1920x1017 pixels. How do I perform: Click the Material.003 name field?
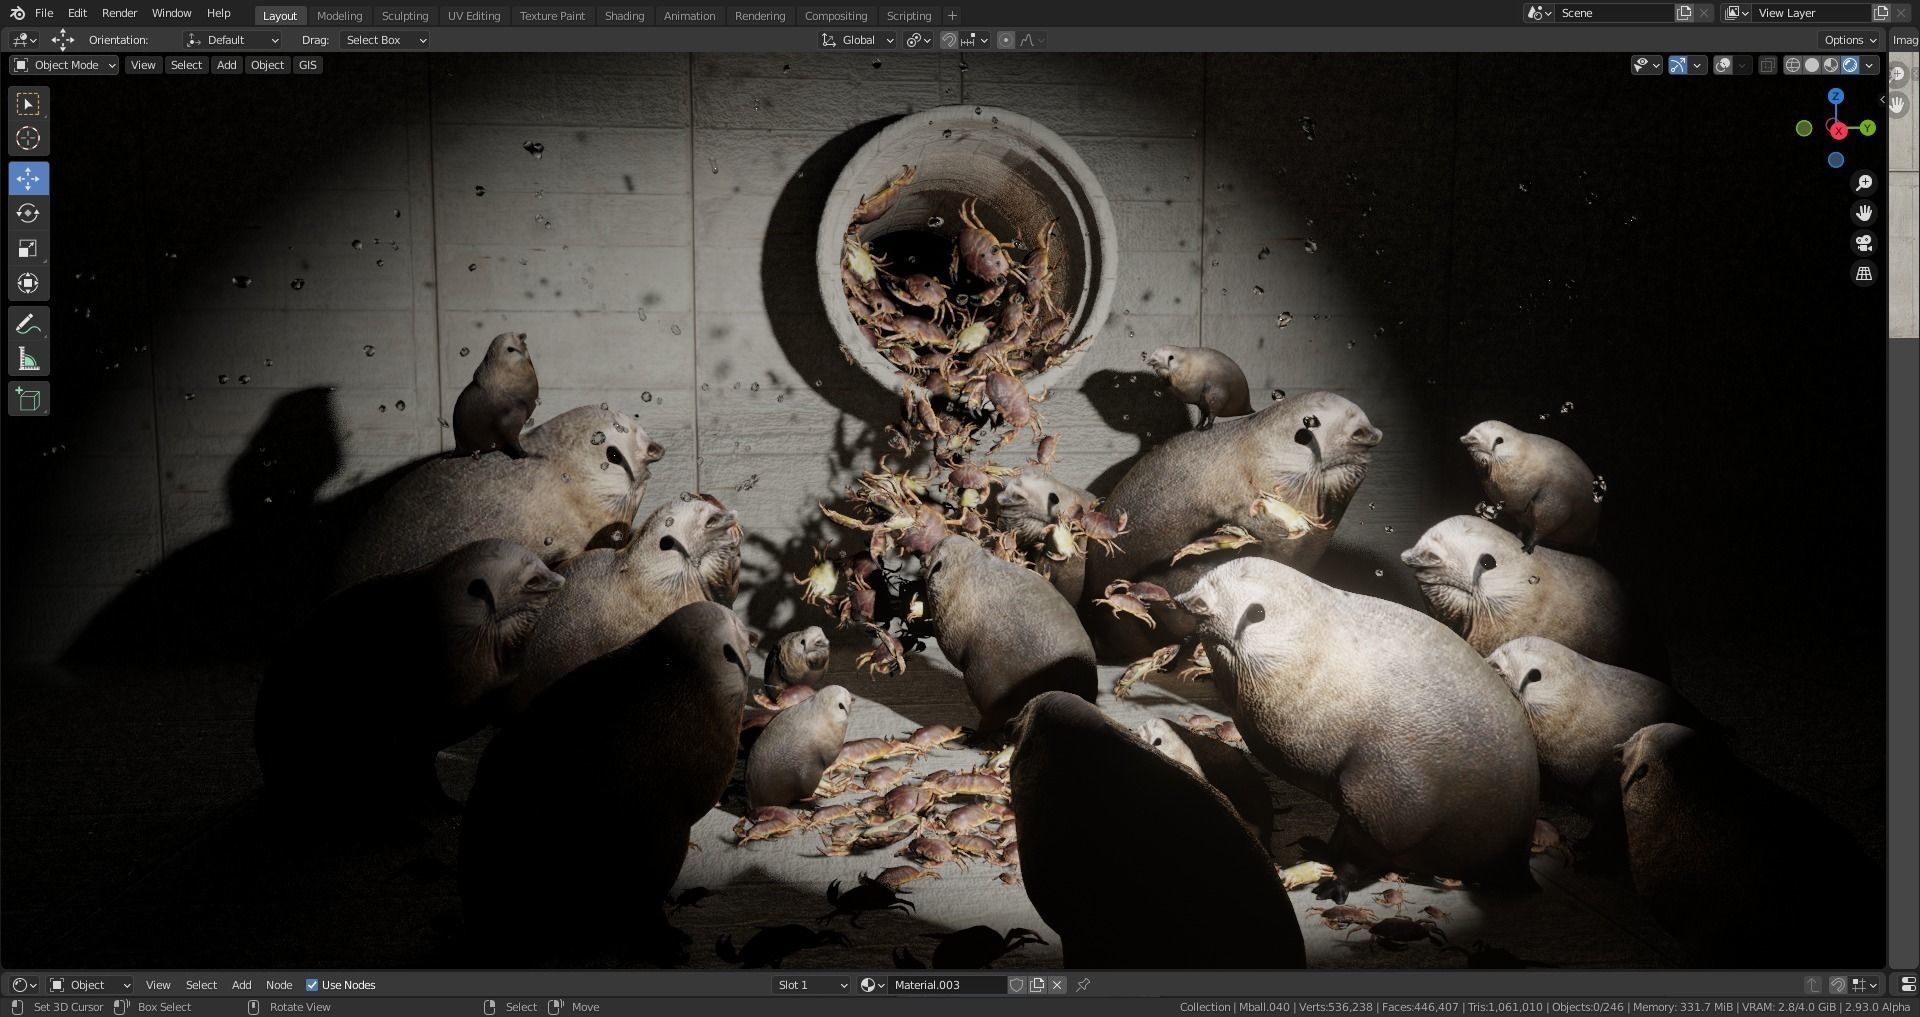(x=946, y=985)
